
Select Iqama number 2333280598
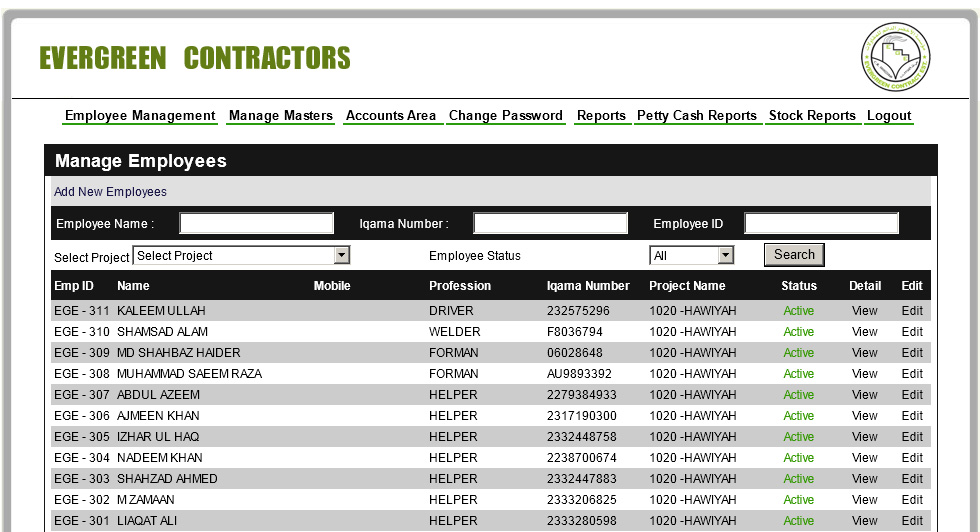tap(581, 521)
